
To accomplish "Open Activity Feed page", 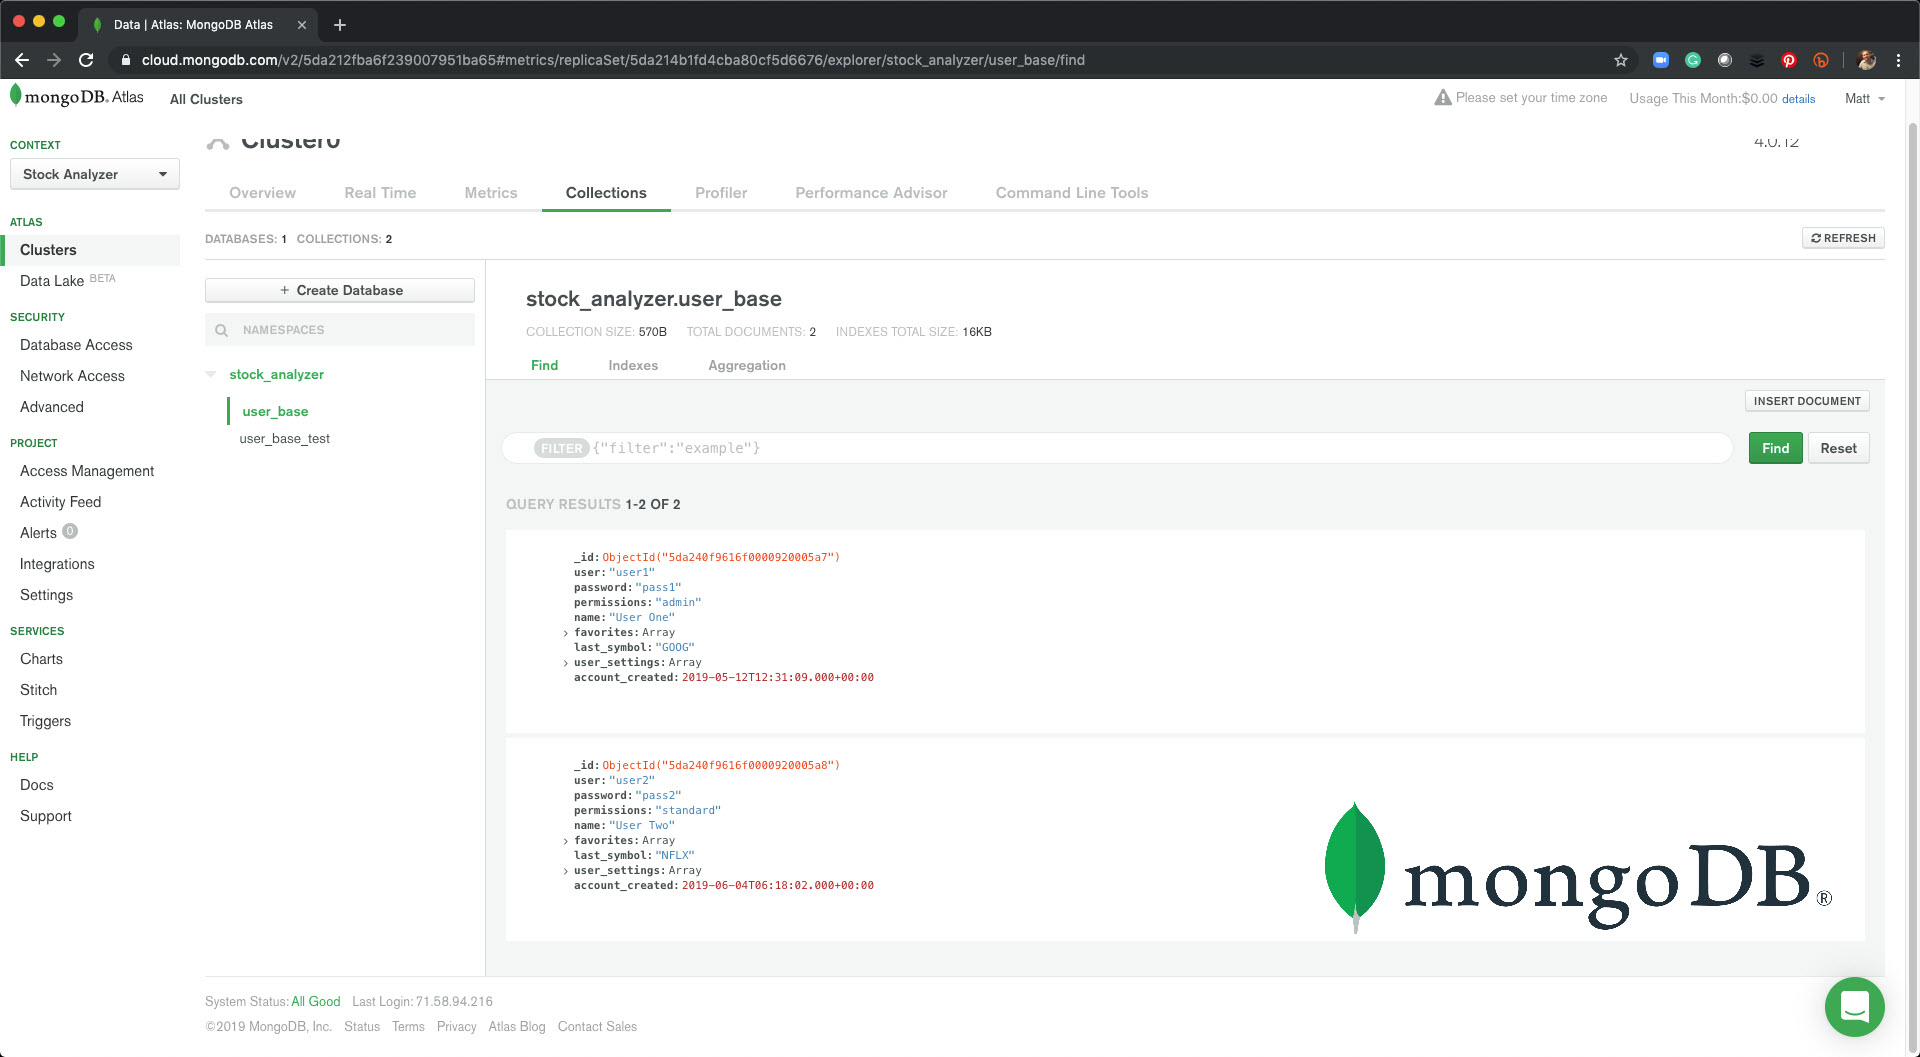I will click(x=60, y=502).
